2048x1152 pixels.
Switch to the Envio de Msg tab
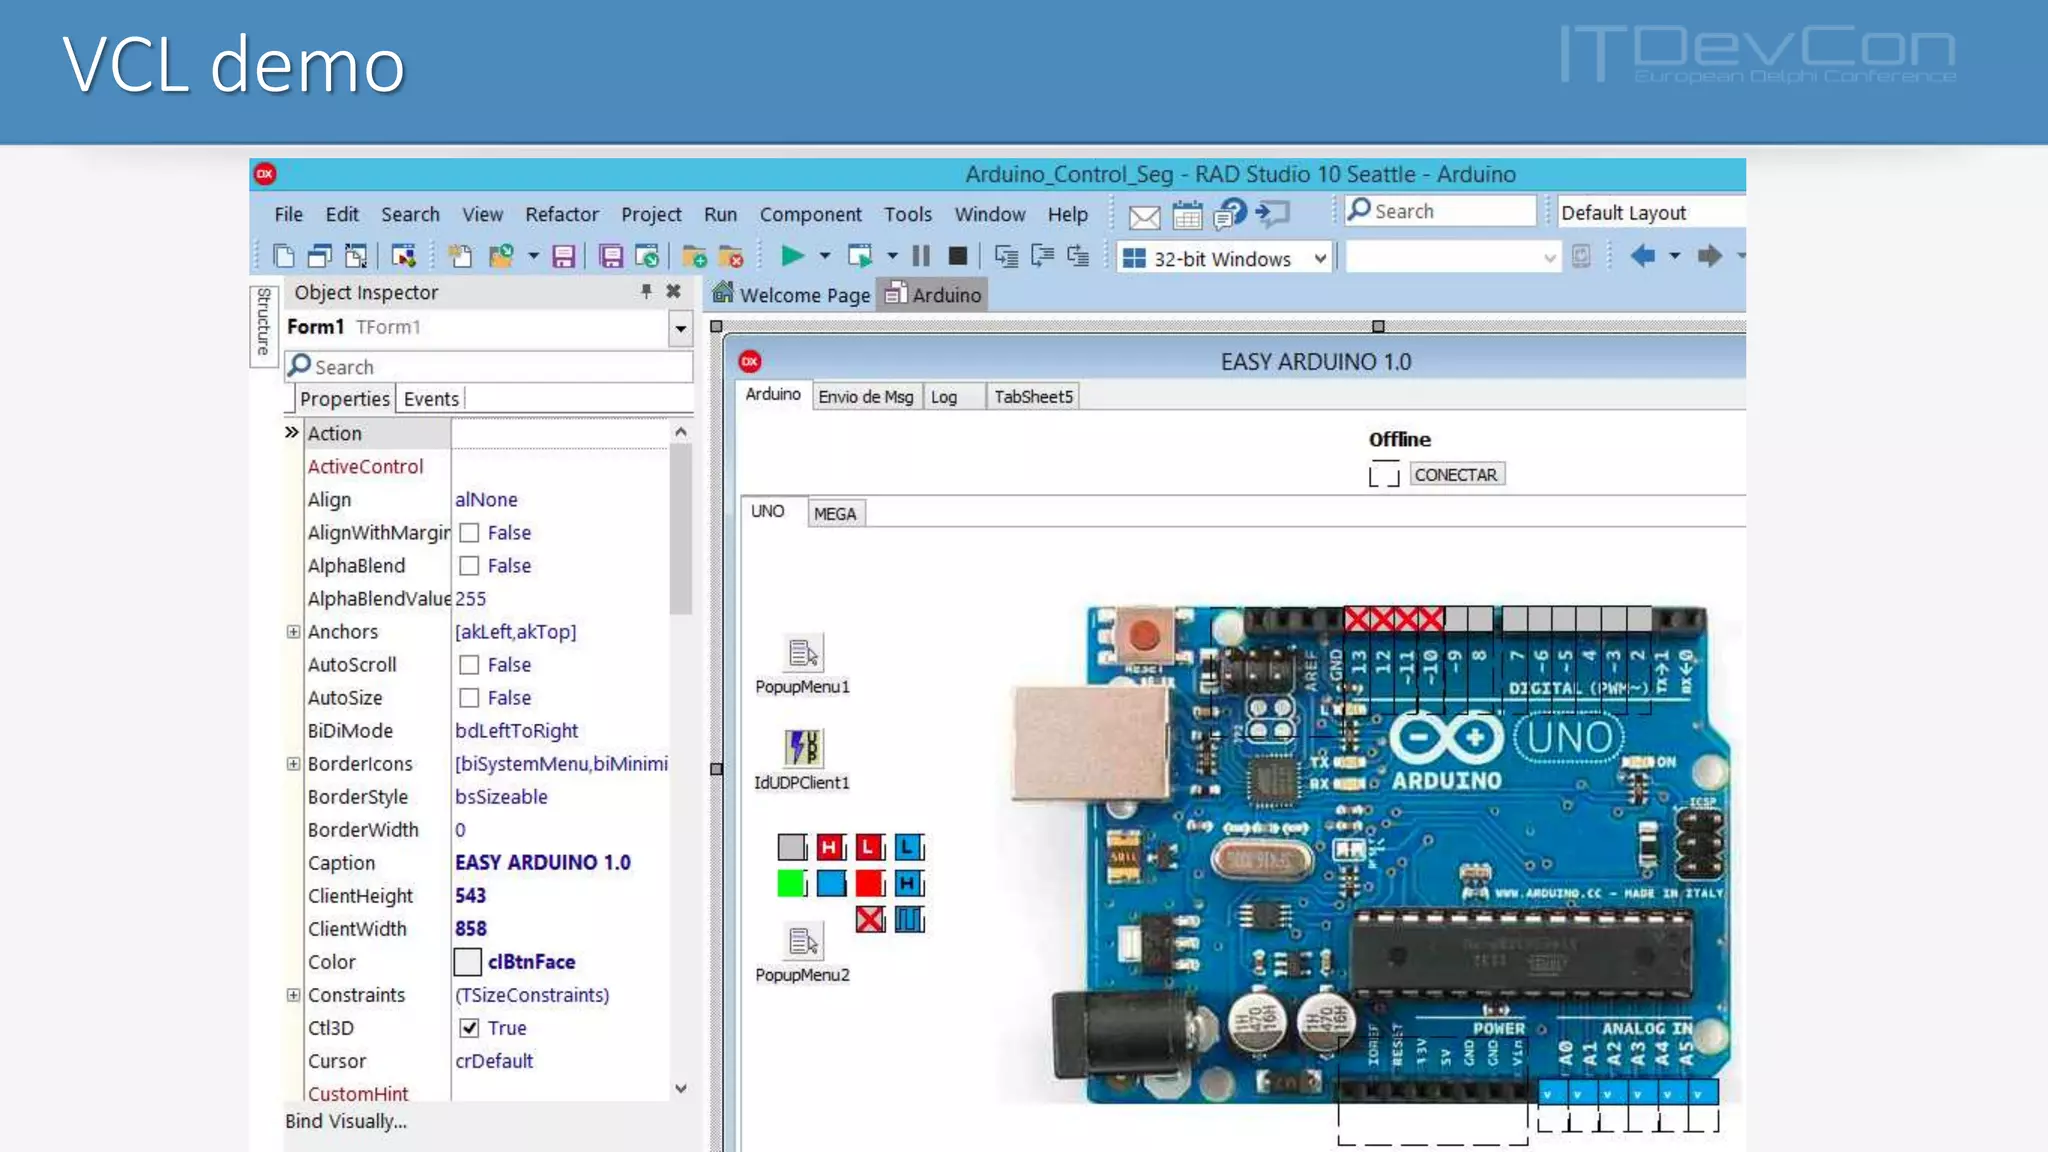866,397
